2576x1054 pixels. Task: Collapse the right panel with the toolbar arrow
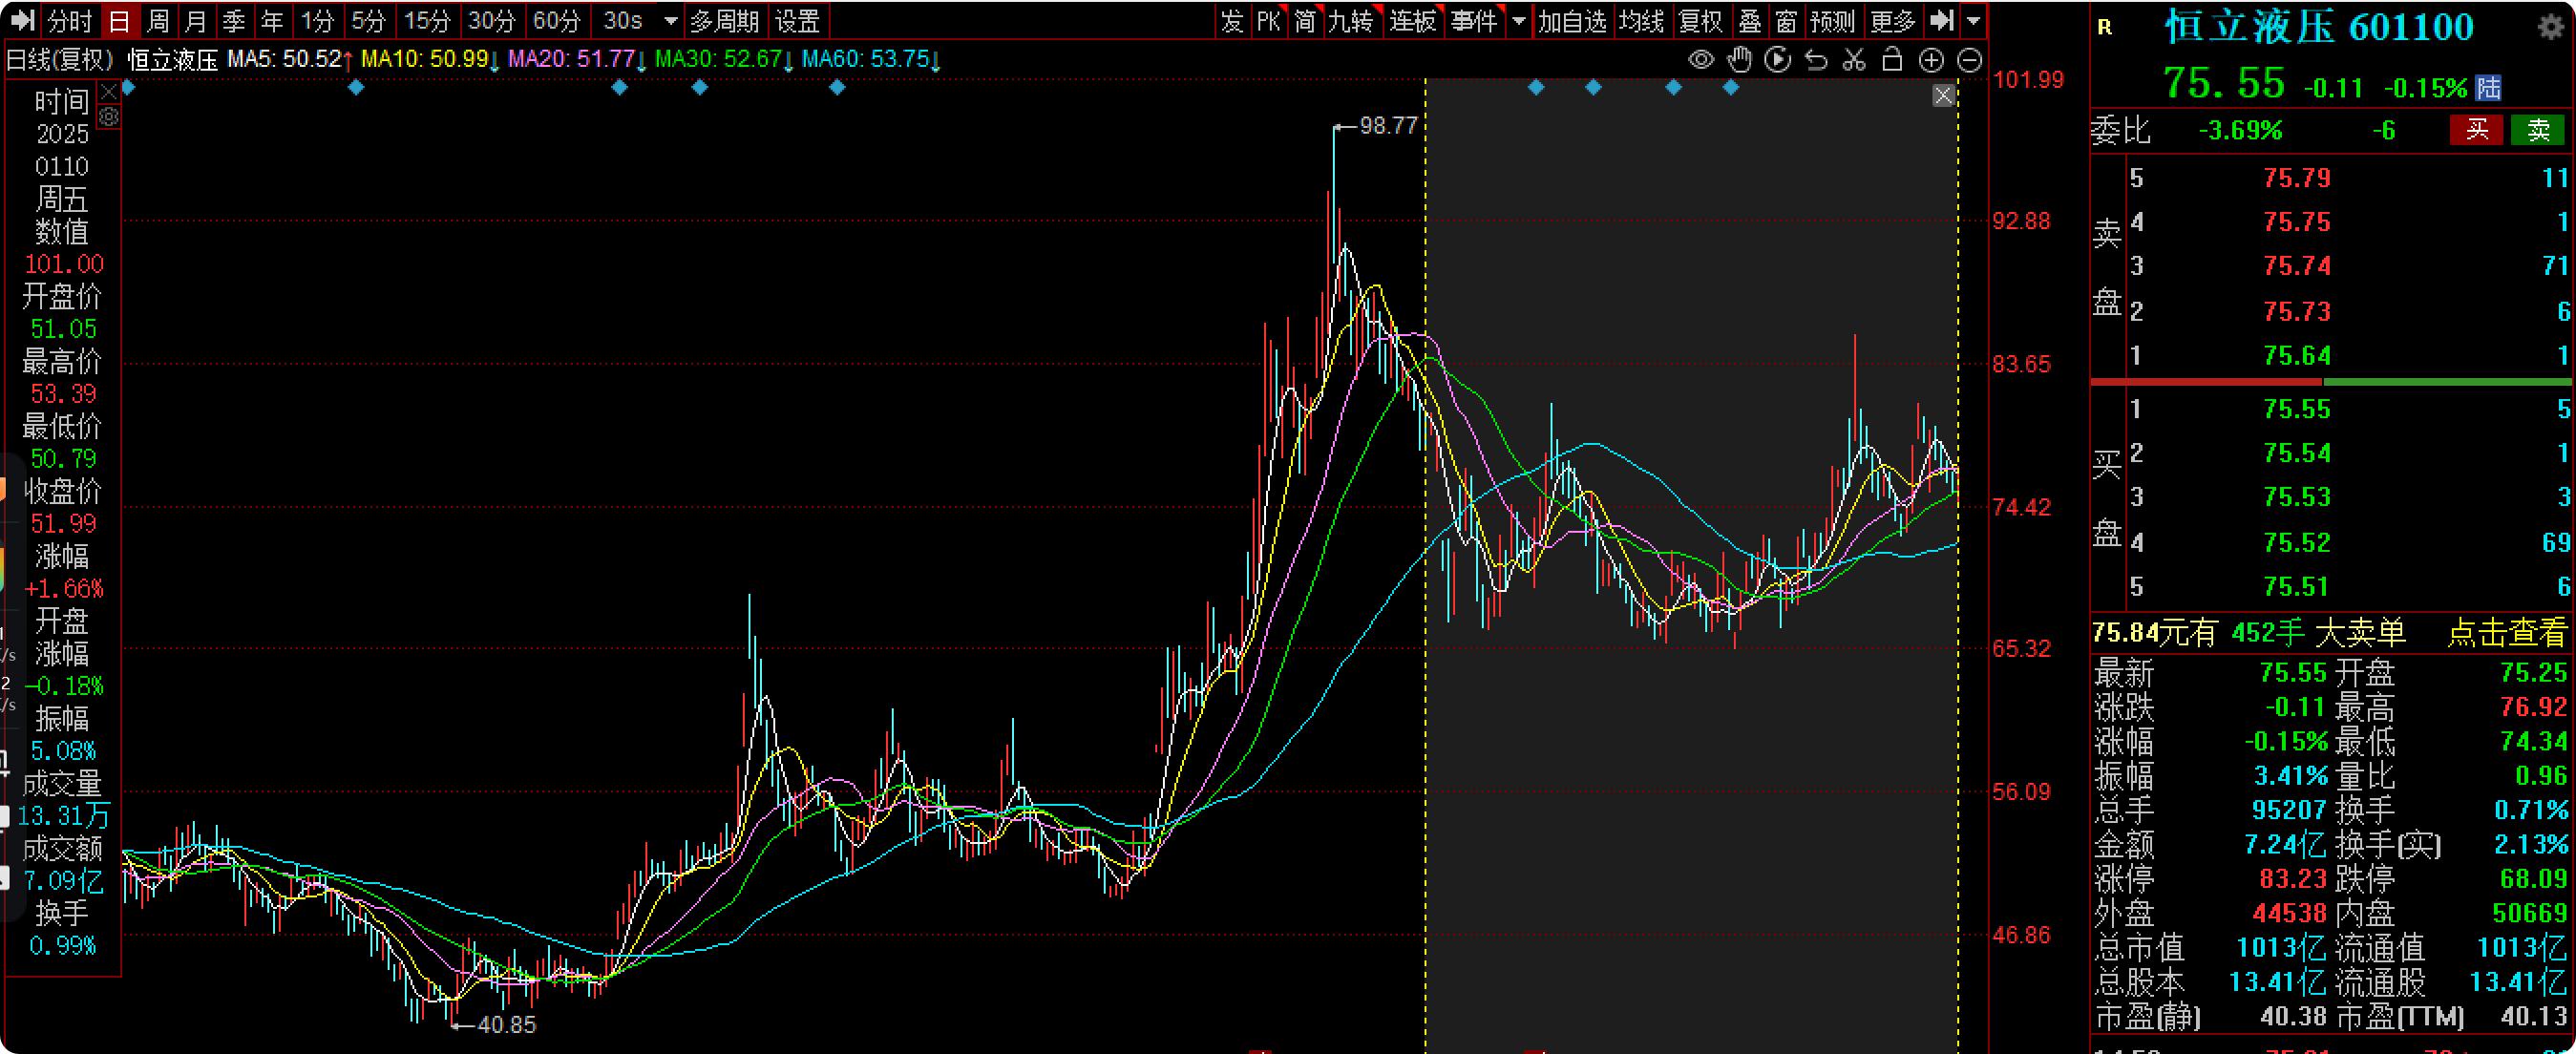click(x=1941, y=20)
